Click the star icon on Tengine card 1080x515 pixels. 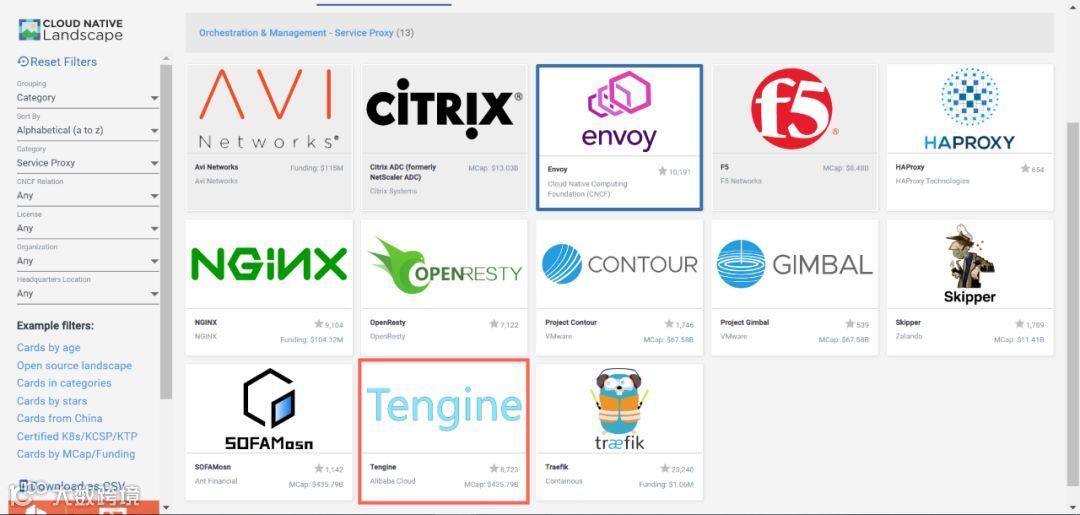494,468
